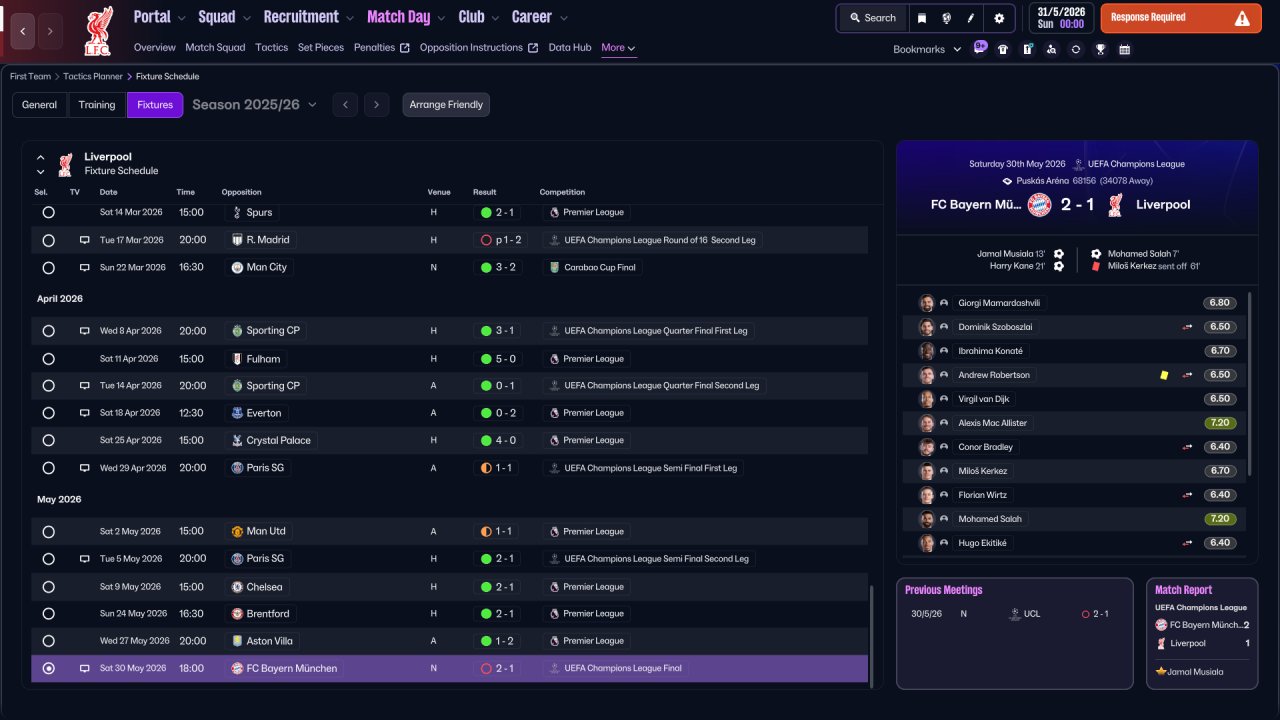Viewport: 1280px width, 720px height.
Task: Select the Crystal Palace fixture radio button
Action: click(48, 440)
